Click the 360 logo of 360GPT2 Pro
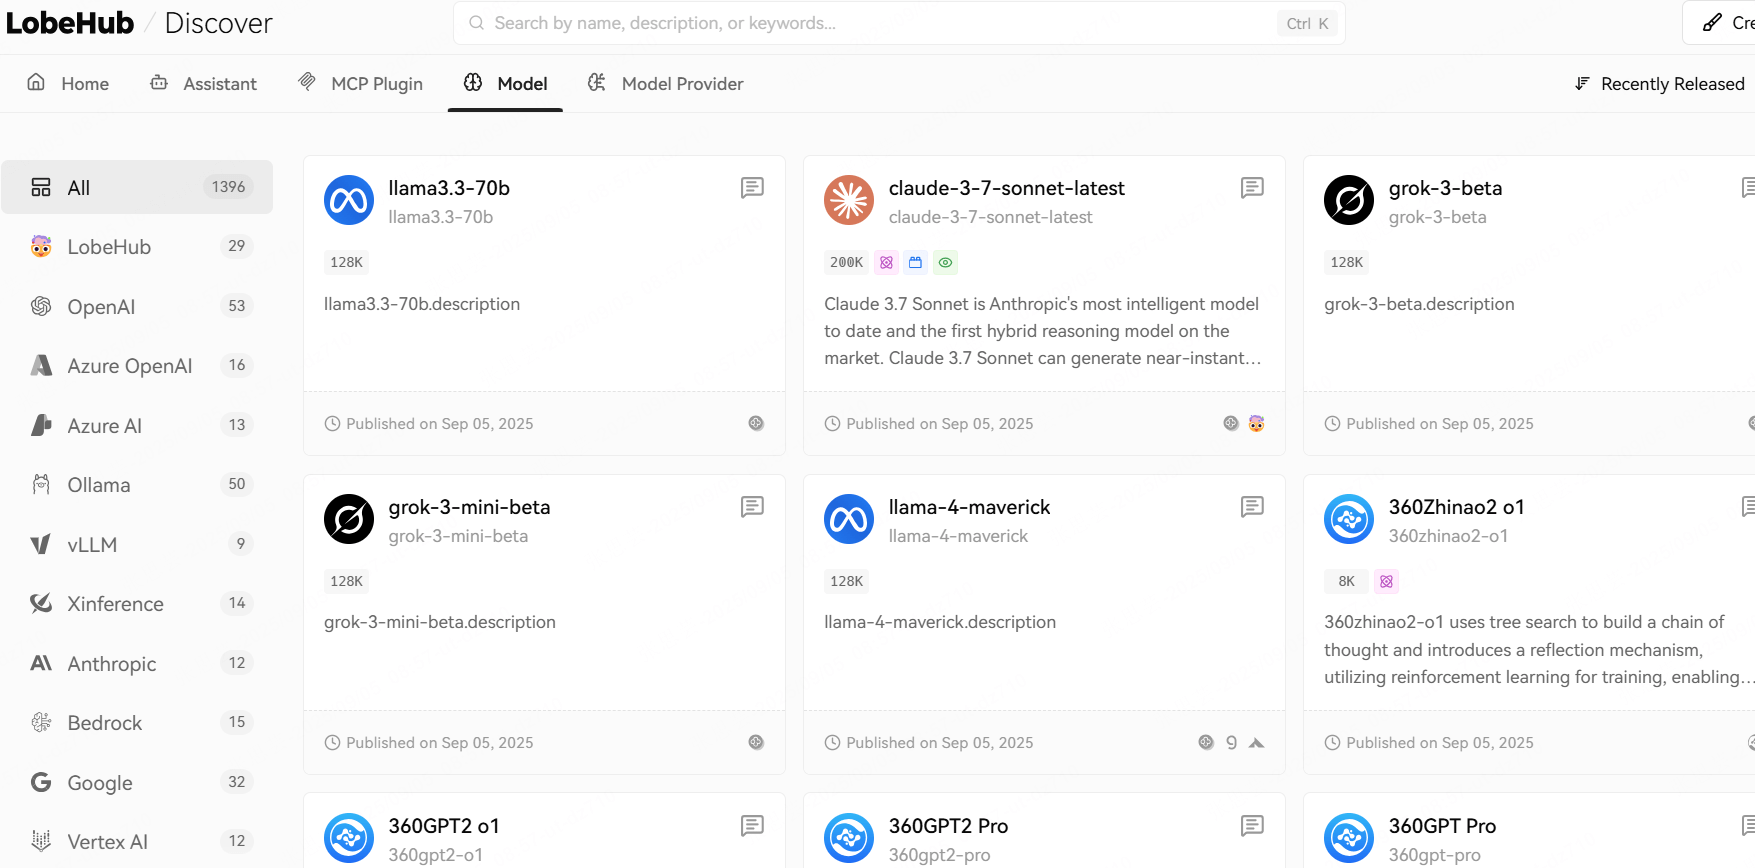 point(849,838)
